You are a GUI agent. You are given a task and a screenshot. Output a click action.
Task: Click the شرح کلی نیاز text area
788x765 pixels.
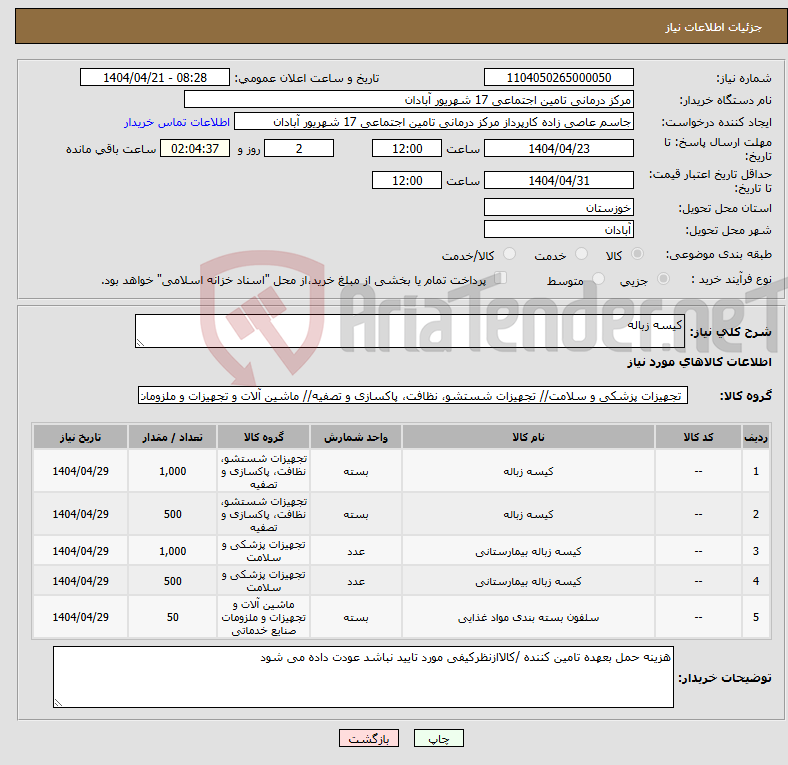[410, 331]
